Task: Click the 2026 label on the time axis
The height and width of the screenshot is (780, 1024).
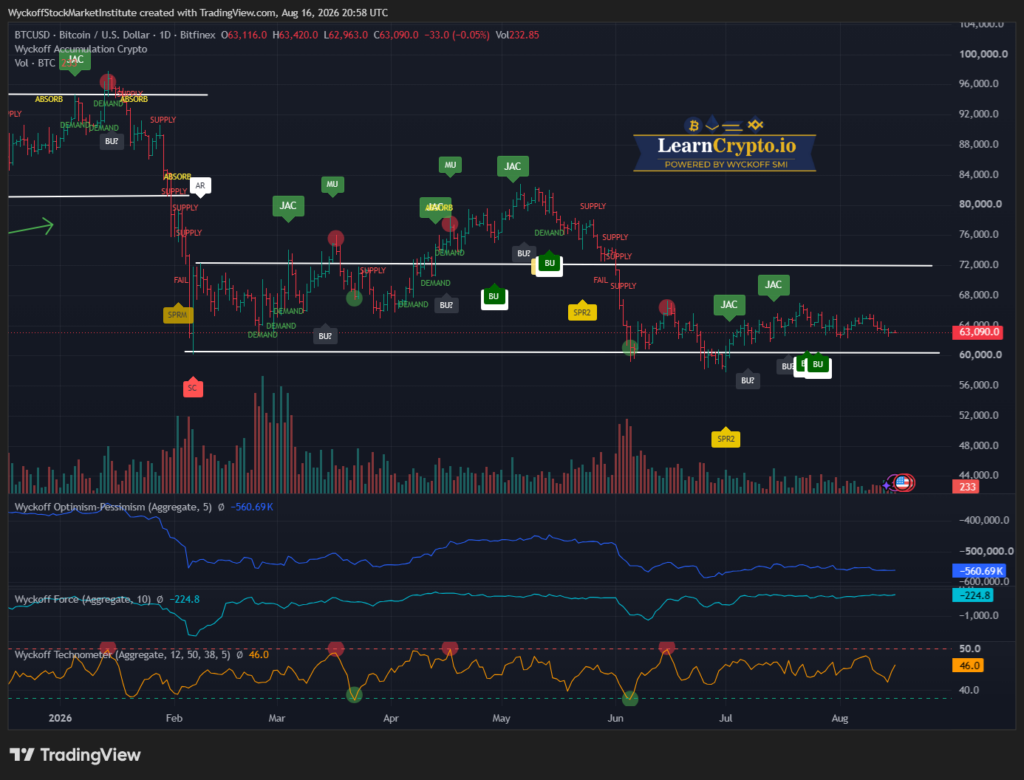Action: point(60,718)
